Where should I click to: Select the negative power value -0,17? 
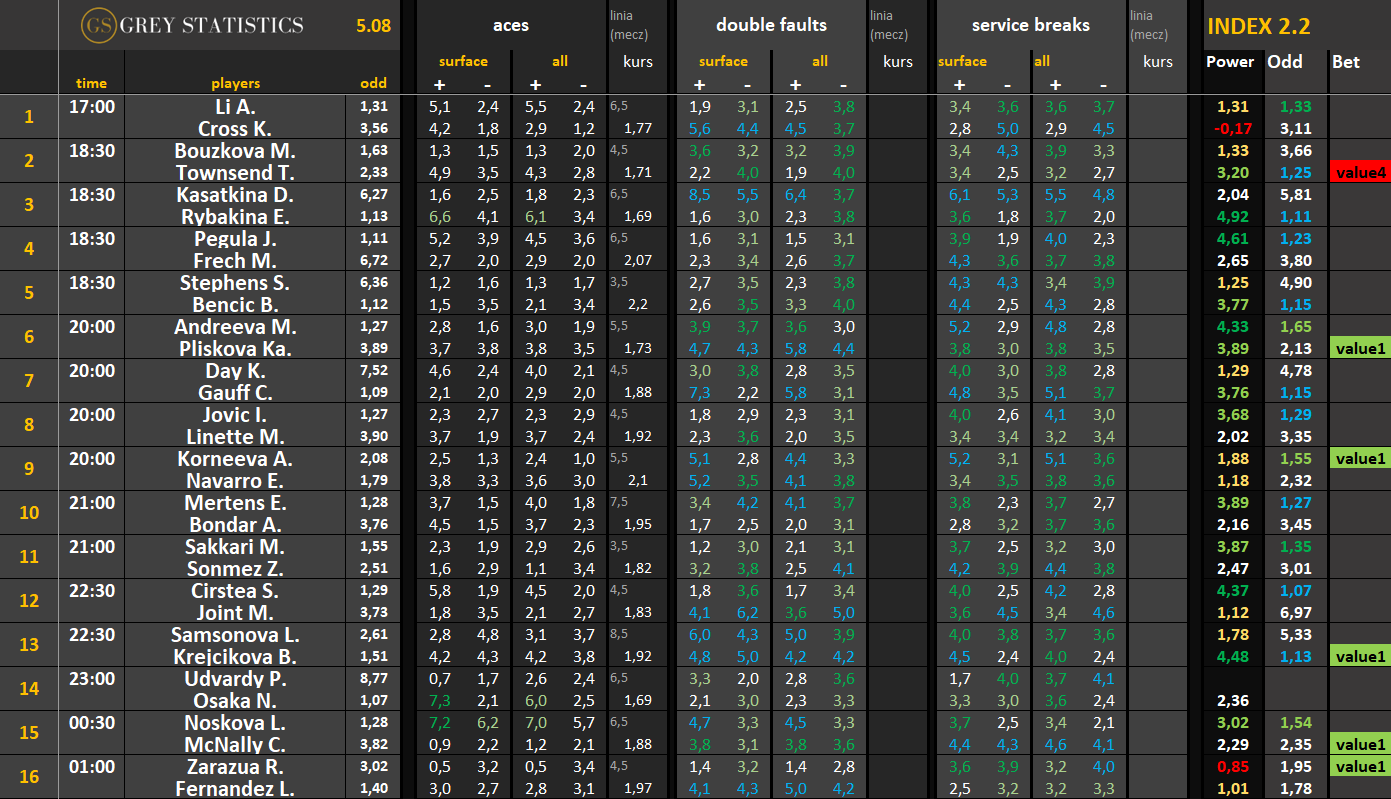click(x=1233, y=128)
